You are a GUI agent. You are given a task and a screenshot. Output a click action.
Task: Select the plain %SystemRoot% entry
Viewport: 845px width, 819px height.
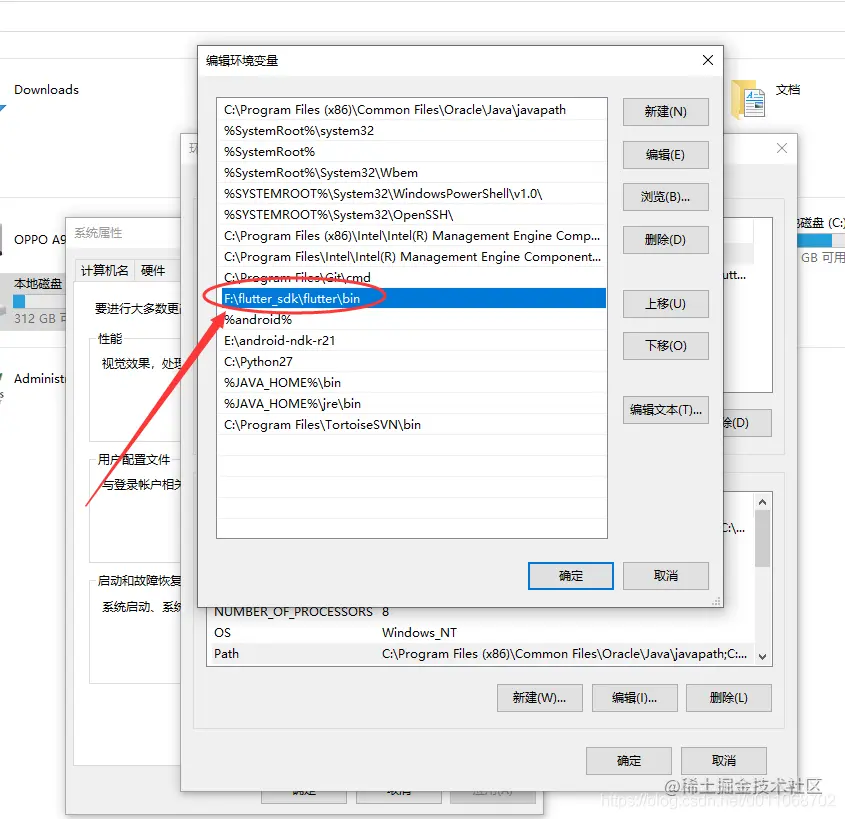coord(412,152)
